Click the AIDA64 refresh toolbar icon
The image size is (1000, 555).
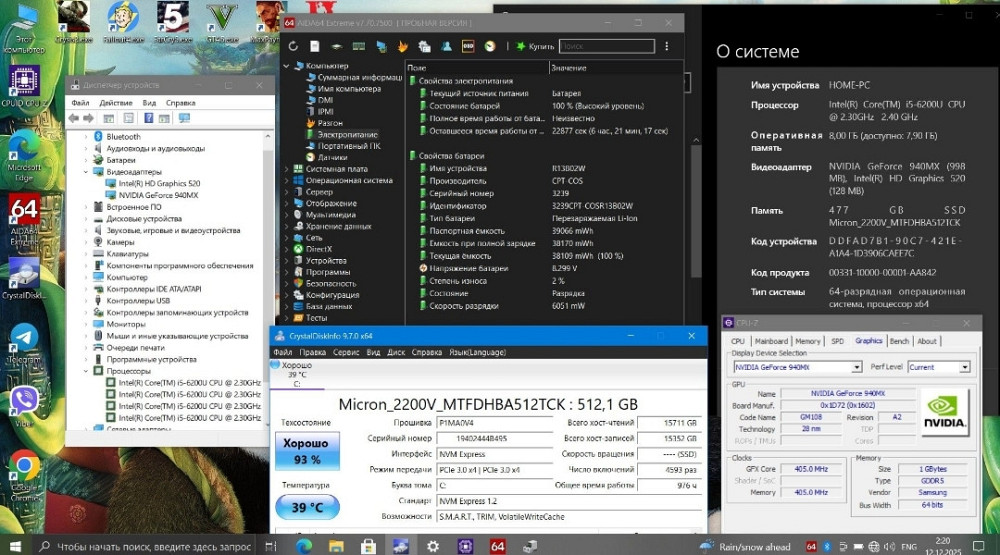point(293,46)
